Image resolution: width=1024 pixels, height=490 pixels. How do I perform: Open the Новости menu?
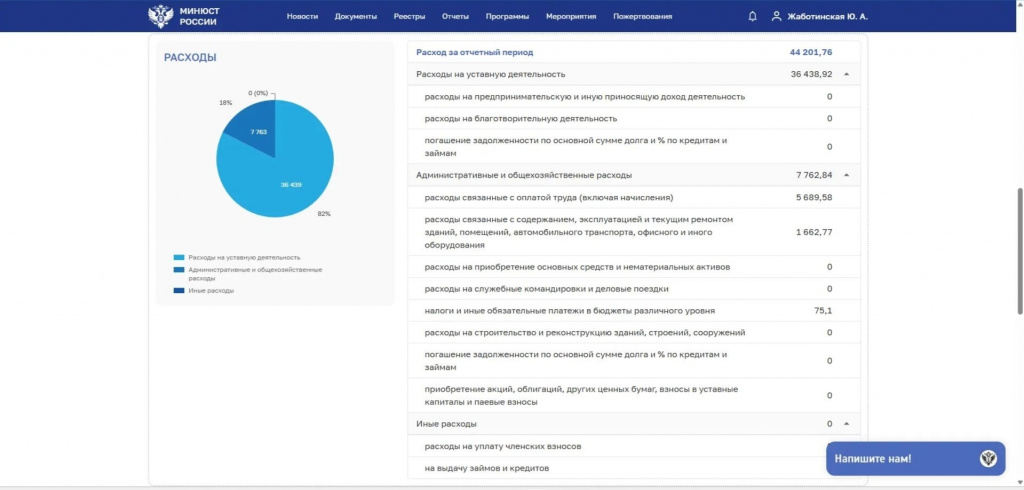click(x=302, y=16)
